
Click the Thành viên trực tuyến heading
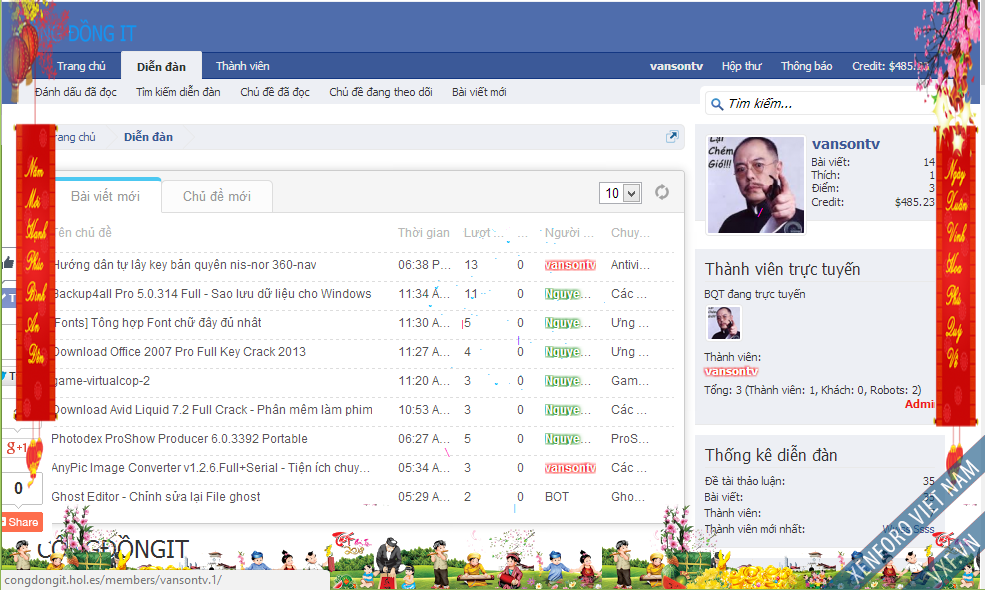click(782, 269)
